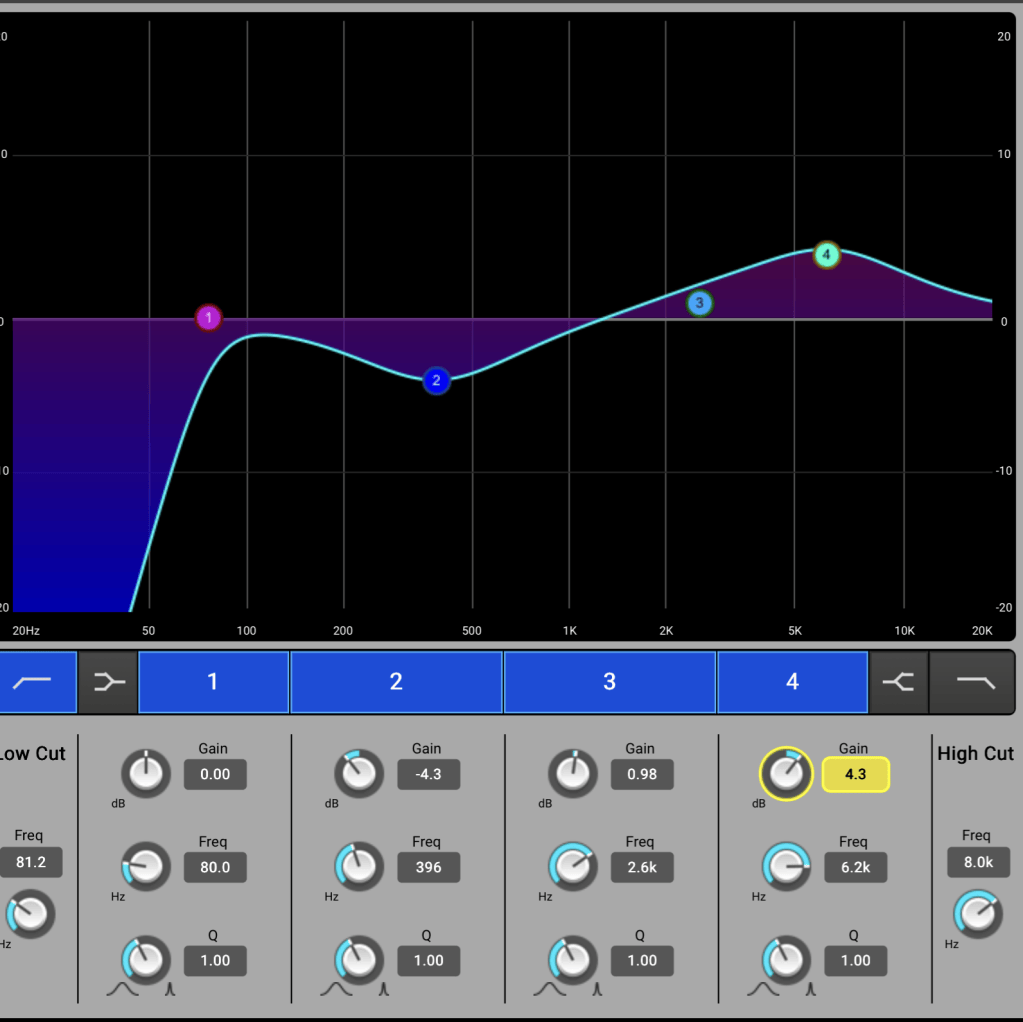Toggle EQ band 3 button
The width and height of the screenshot is (1023, 1022).
(x=609, y=681)
